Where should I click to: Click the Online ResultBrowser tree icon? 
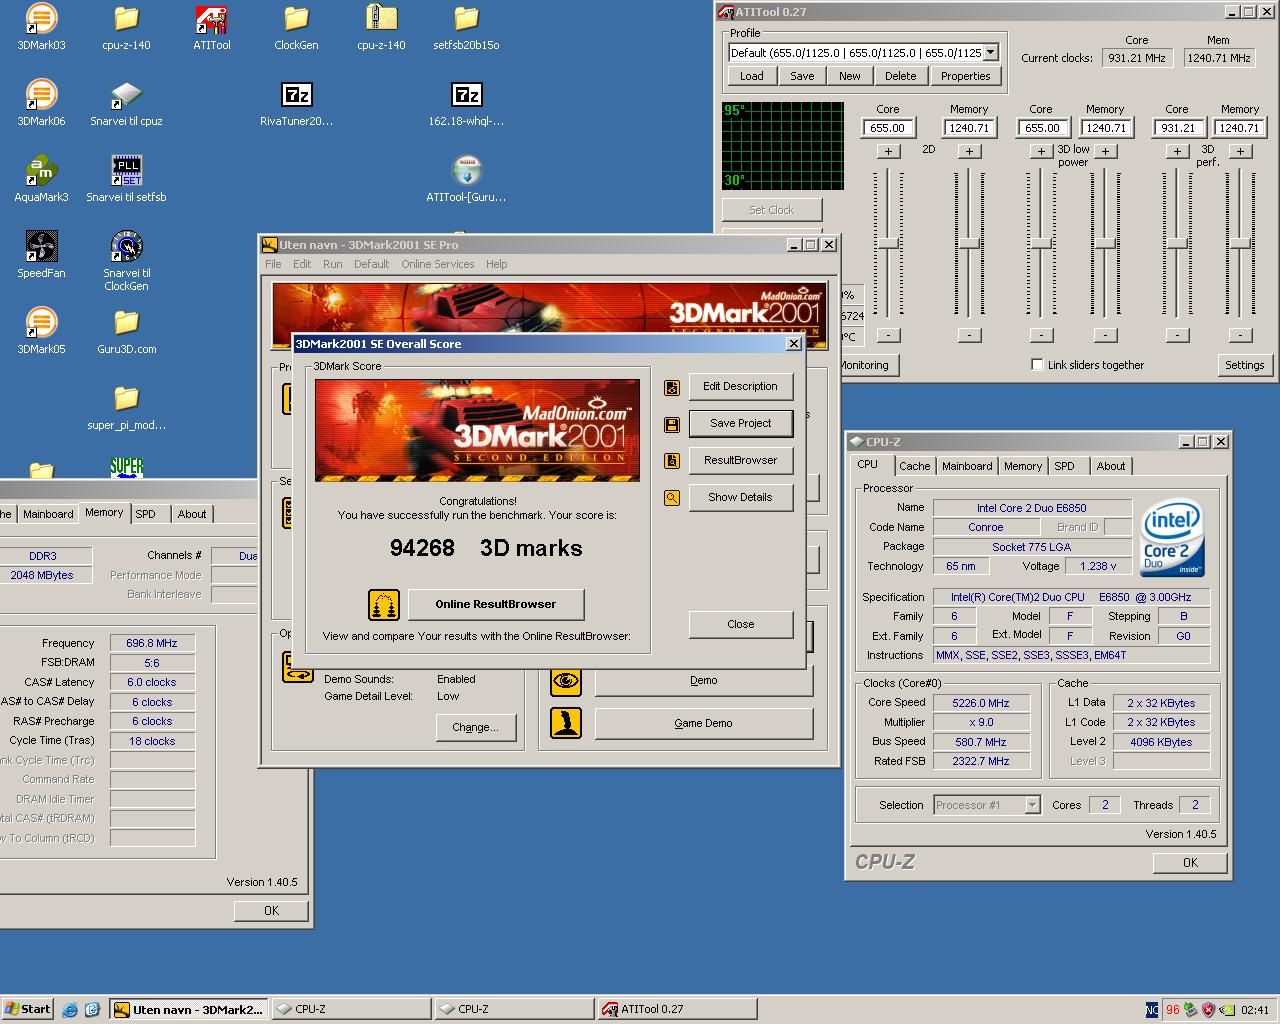click(384, 604)
